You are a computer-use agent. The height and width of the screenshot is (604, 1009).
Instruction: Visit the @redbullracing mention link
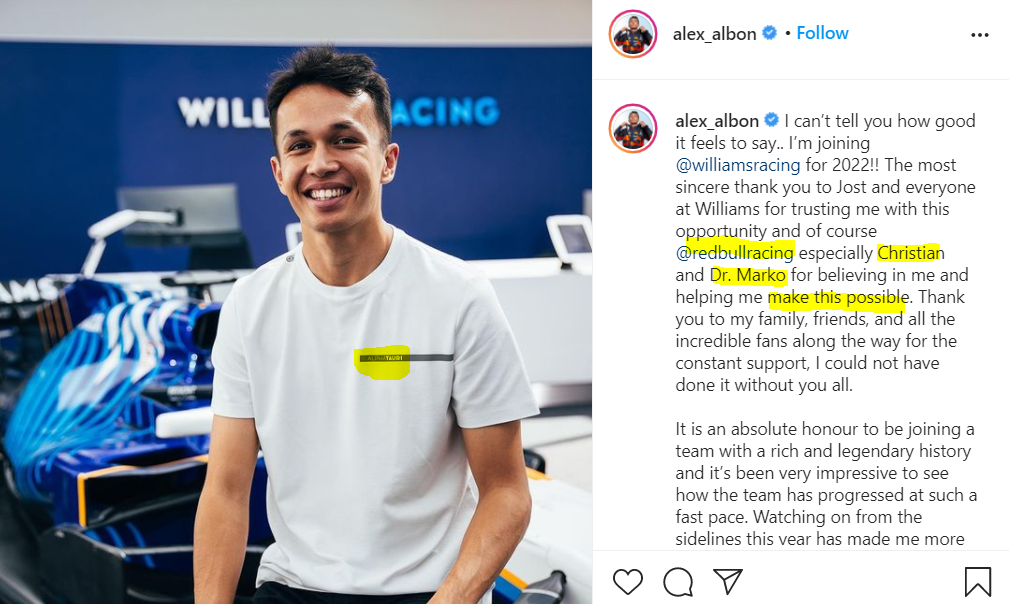(x=734, y=253)
